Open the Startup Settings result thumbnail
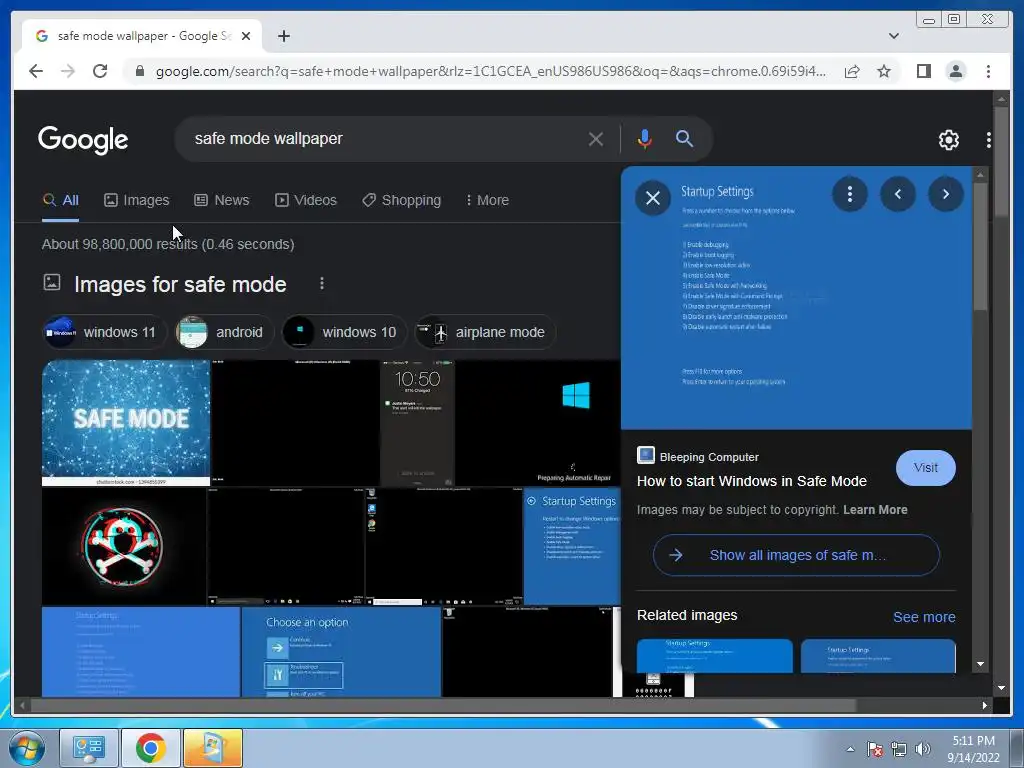The height and width of the screenshot is (768, 1024). point(572,547)
